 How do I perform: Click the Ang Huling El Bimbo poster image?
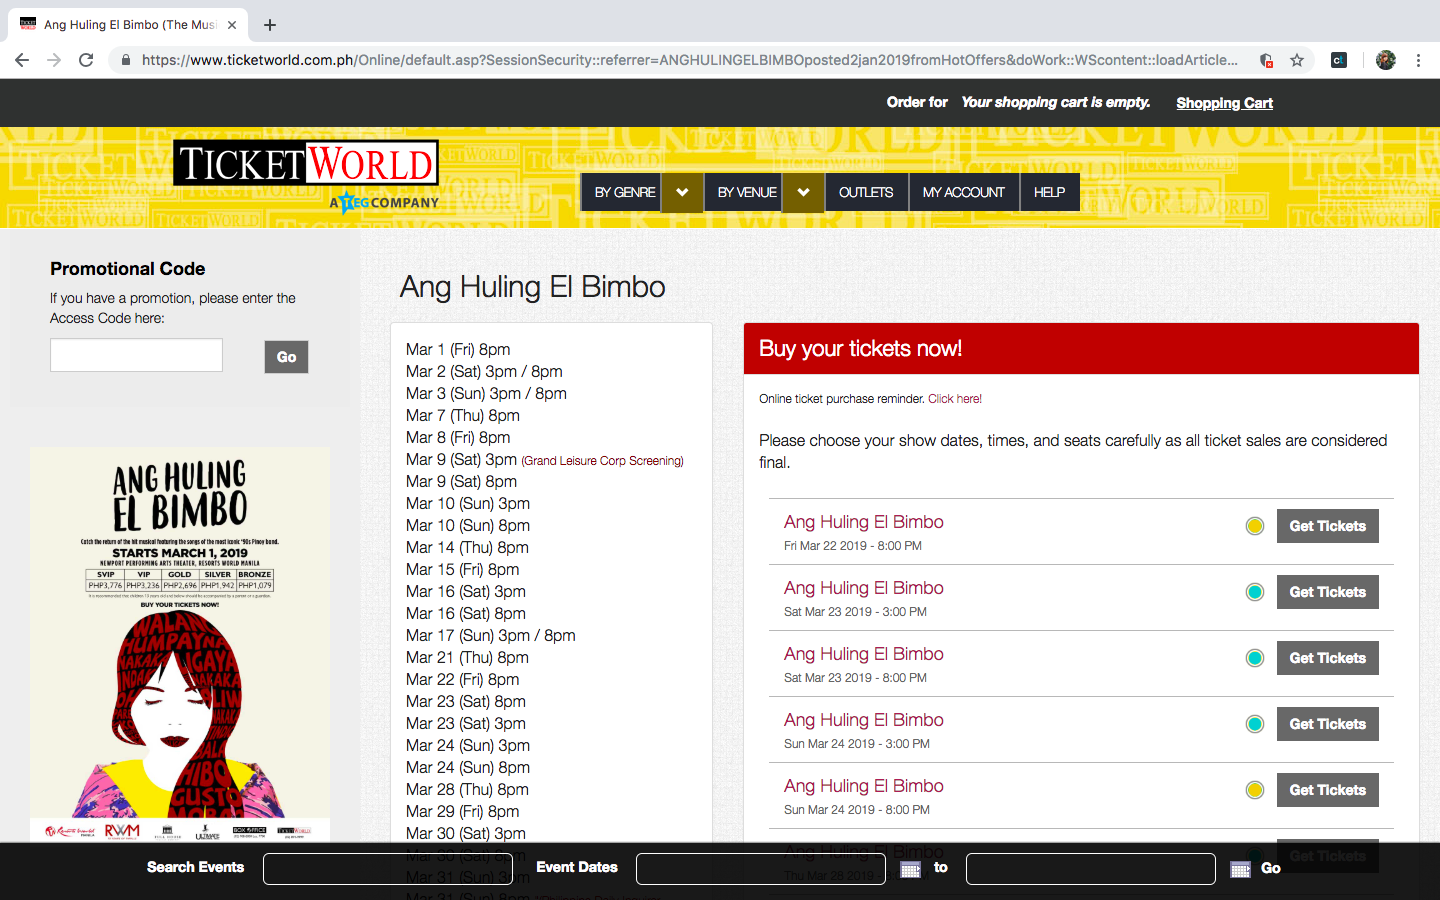[180, 645]
